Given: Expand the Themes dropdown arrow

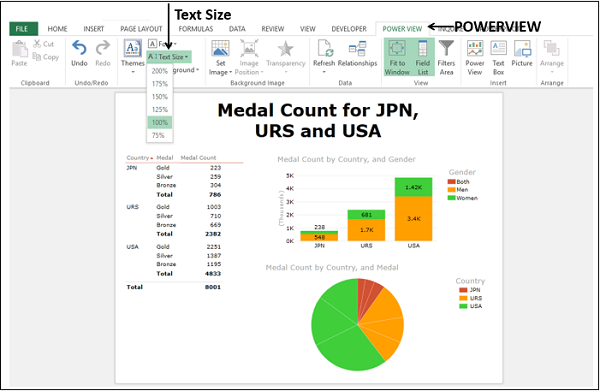Looking at the screenshot, I should point(133,72).
